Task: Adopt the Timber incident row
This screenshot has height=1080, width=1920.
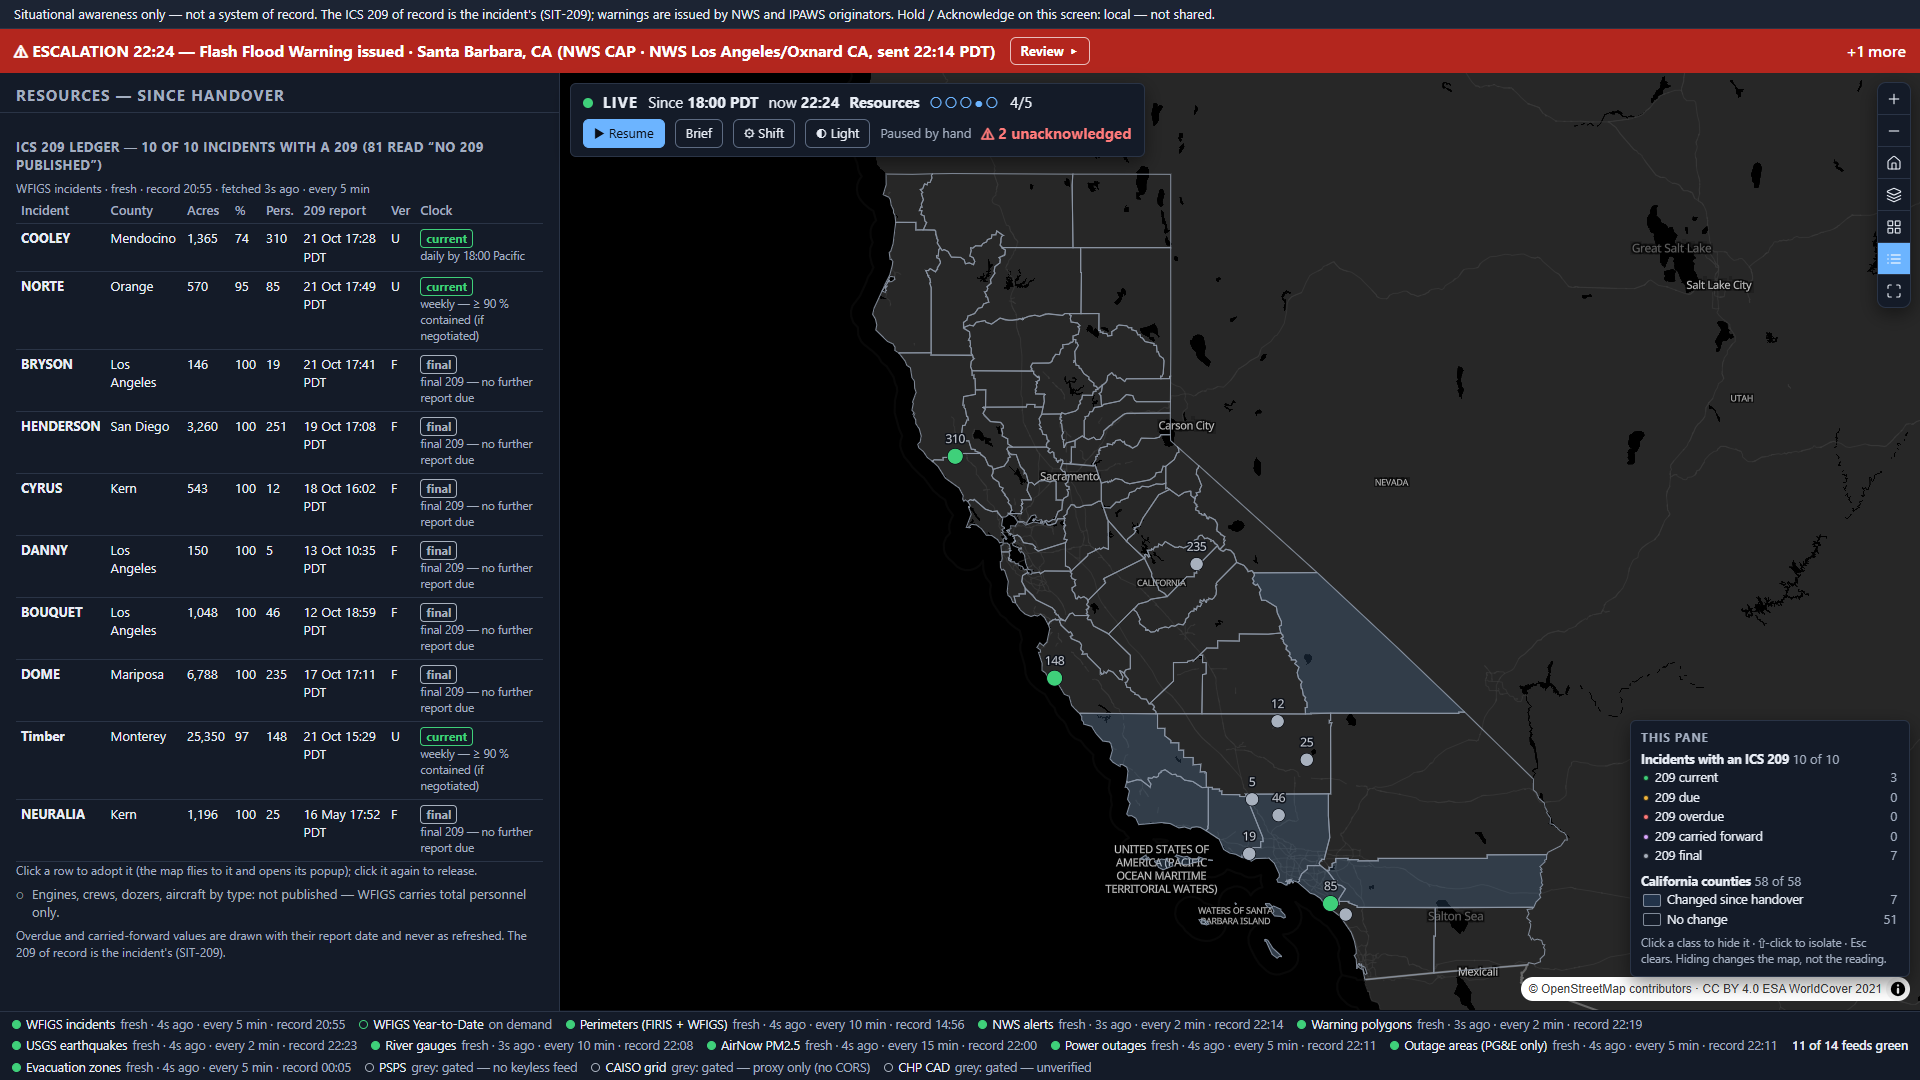Action: tap(279, 760)
